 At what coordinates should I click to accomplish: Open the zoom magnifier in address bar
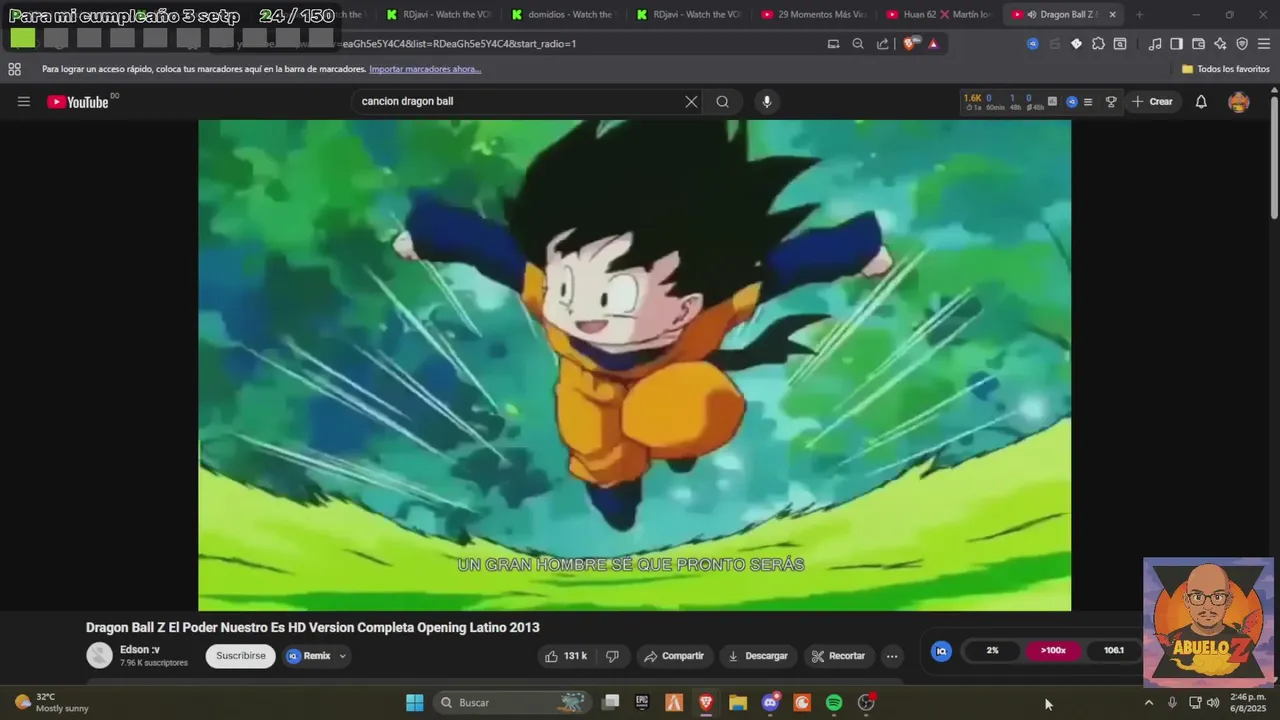858,43
